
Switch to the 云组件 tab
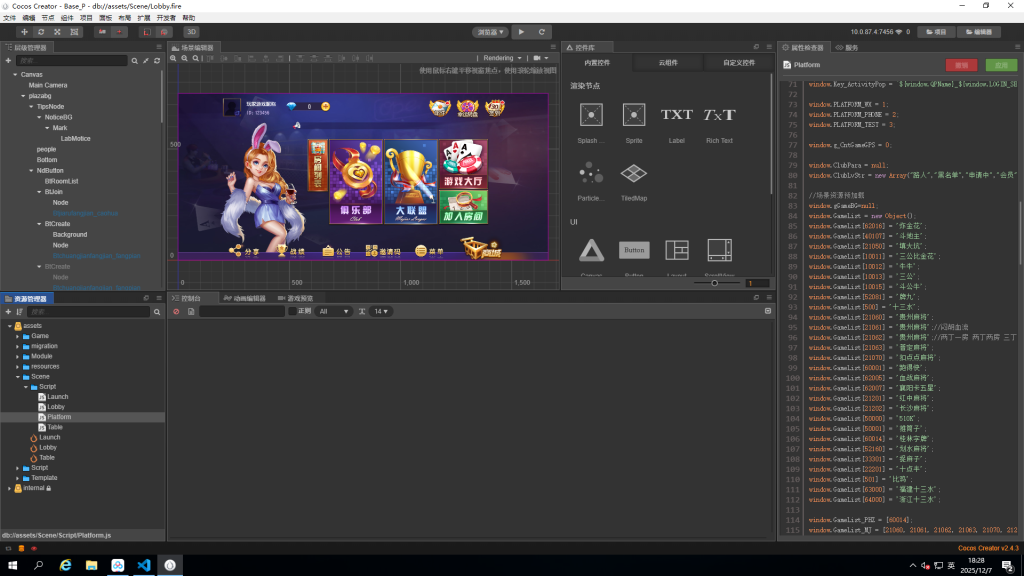[668, 63]
